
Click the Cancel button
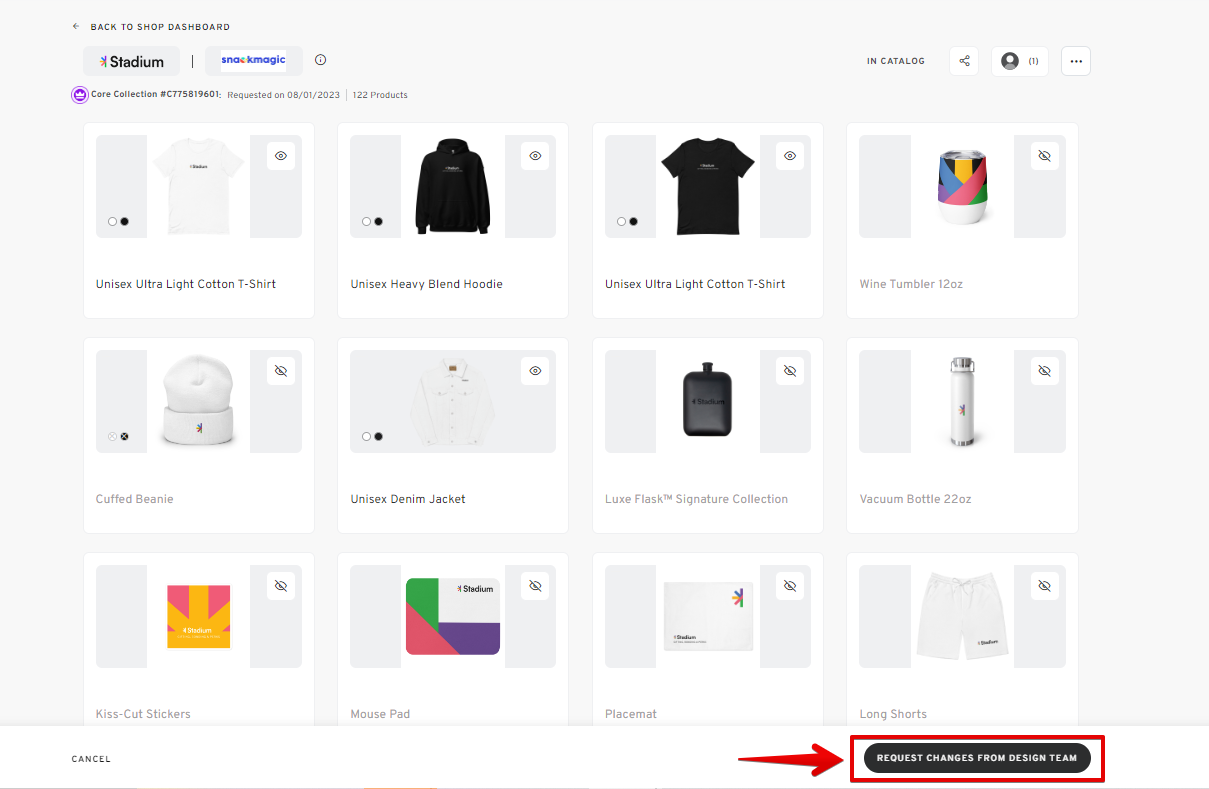click(x=91, y=759)
